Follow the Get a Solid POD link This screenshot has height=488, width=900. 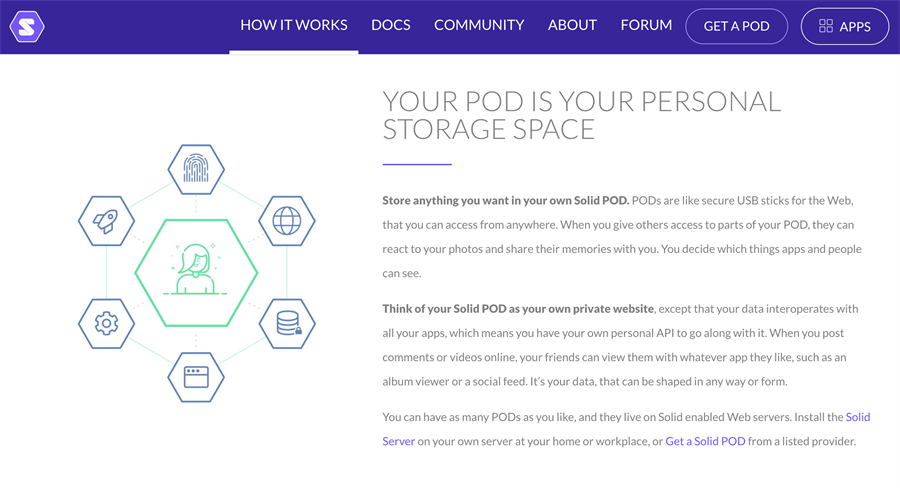pos(705,441)
